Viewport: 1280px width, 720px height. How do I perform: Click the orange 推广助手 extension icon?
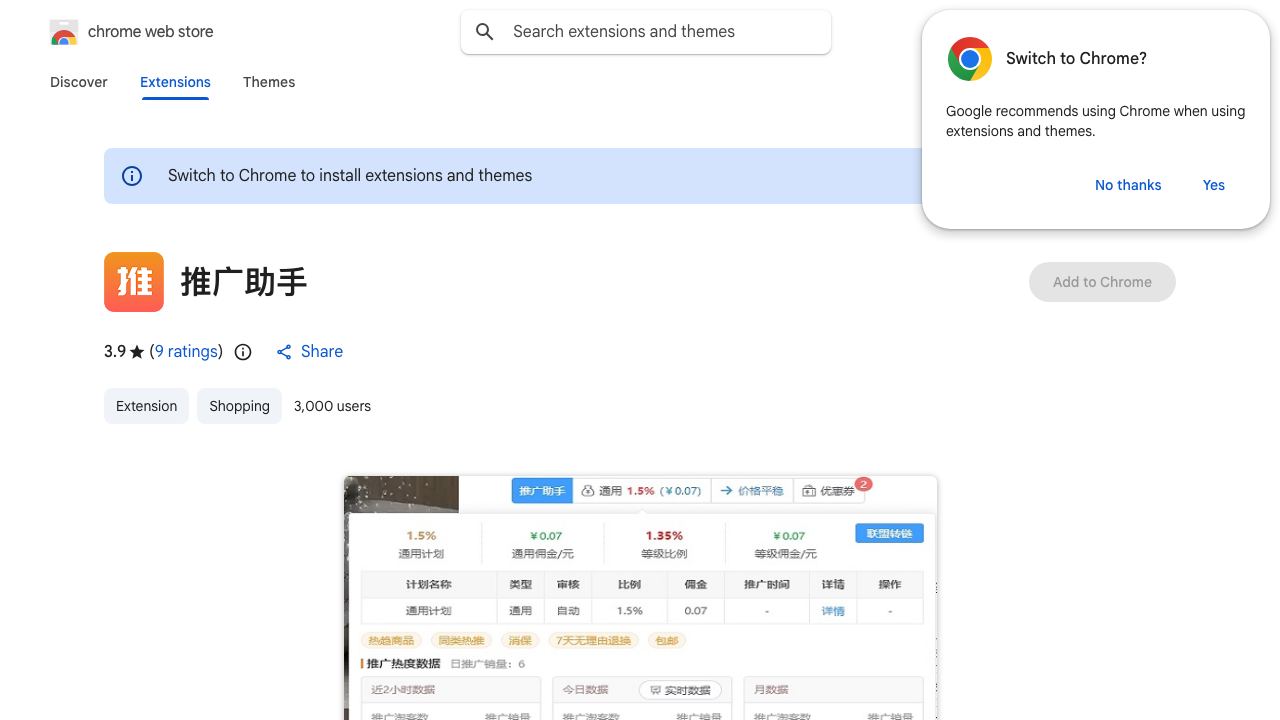point(134,282)
